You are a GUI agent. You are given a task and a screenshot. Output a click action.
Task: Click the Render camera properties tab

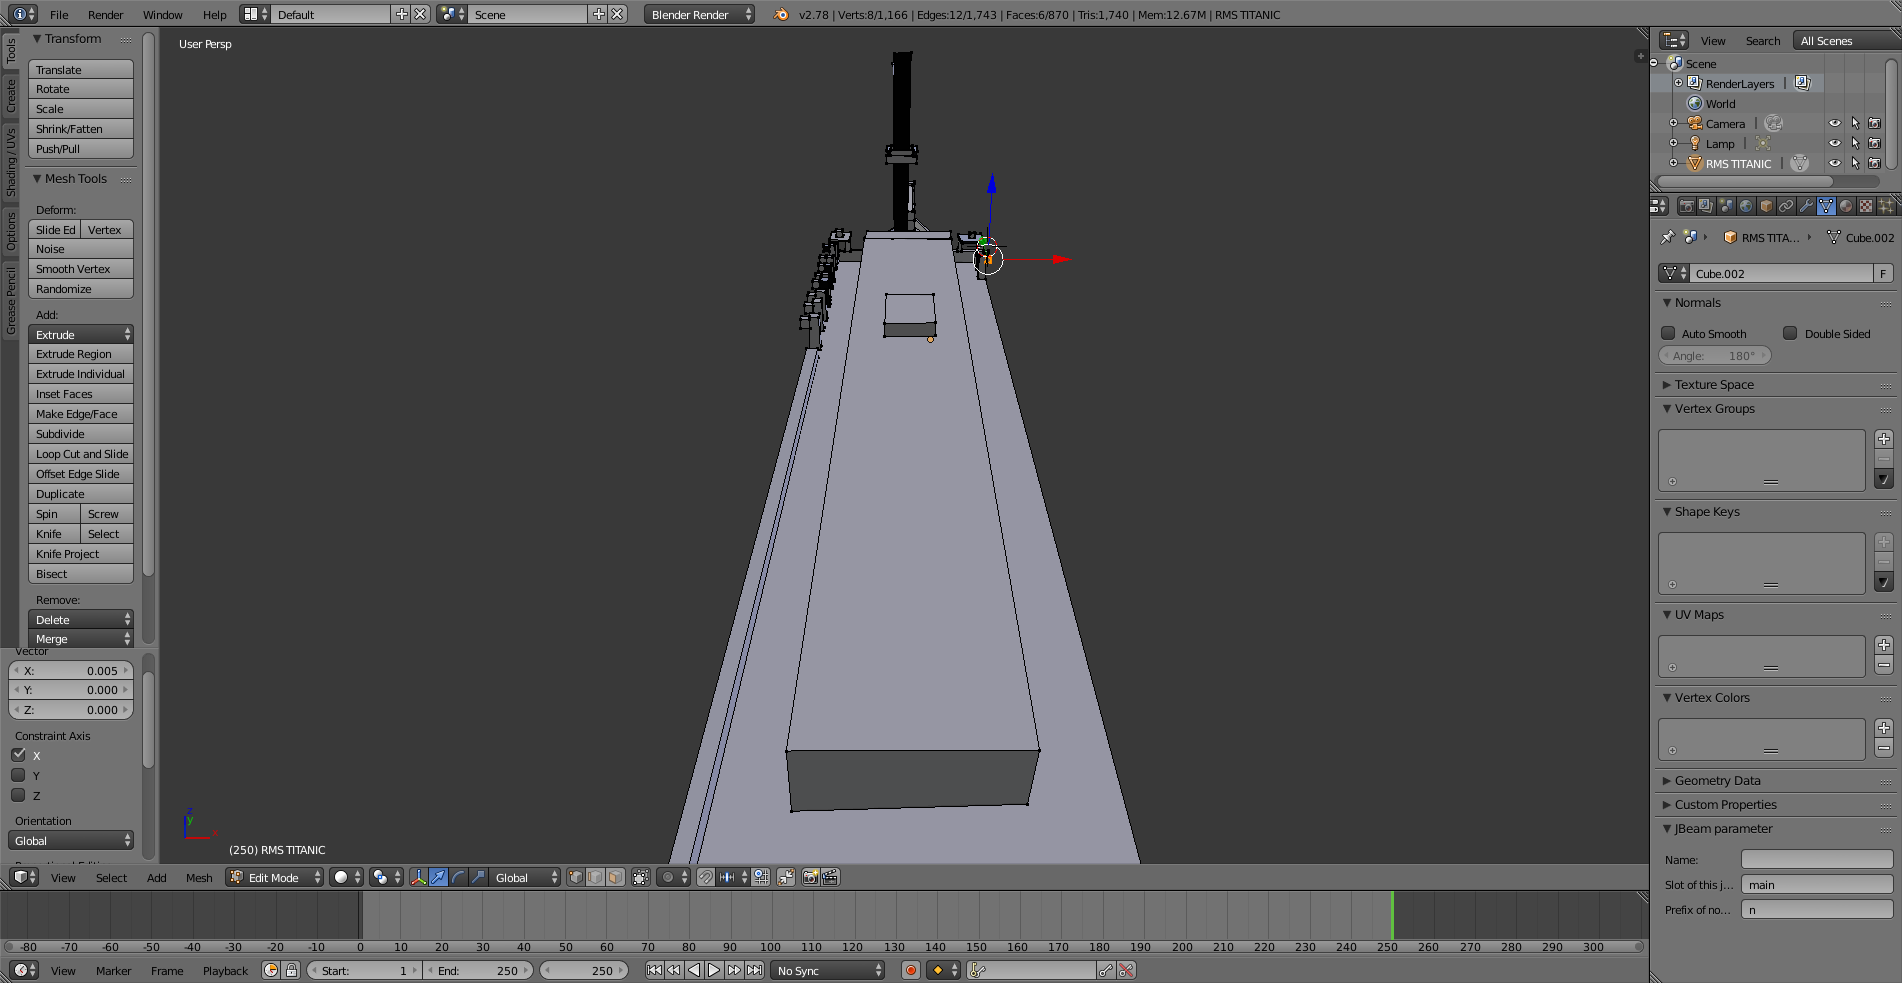pyautogui.click(x=1687, y=206)
